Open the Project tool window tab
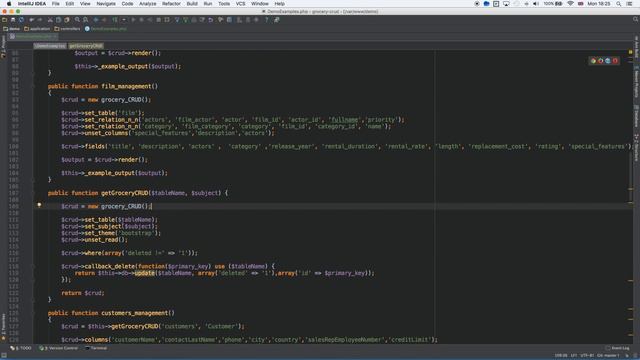The image size is (640, 360). click(3, 46)
